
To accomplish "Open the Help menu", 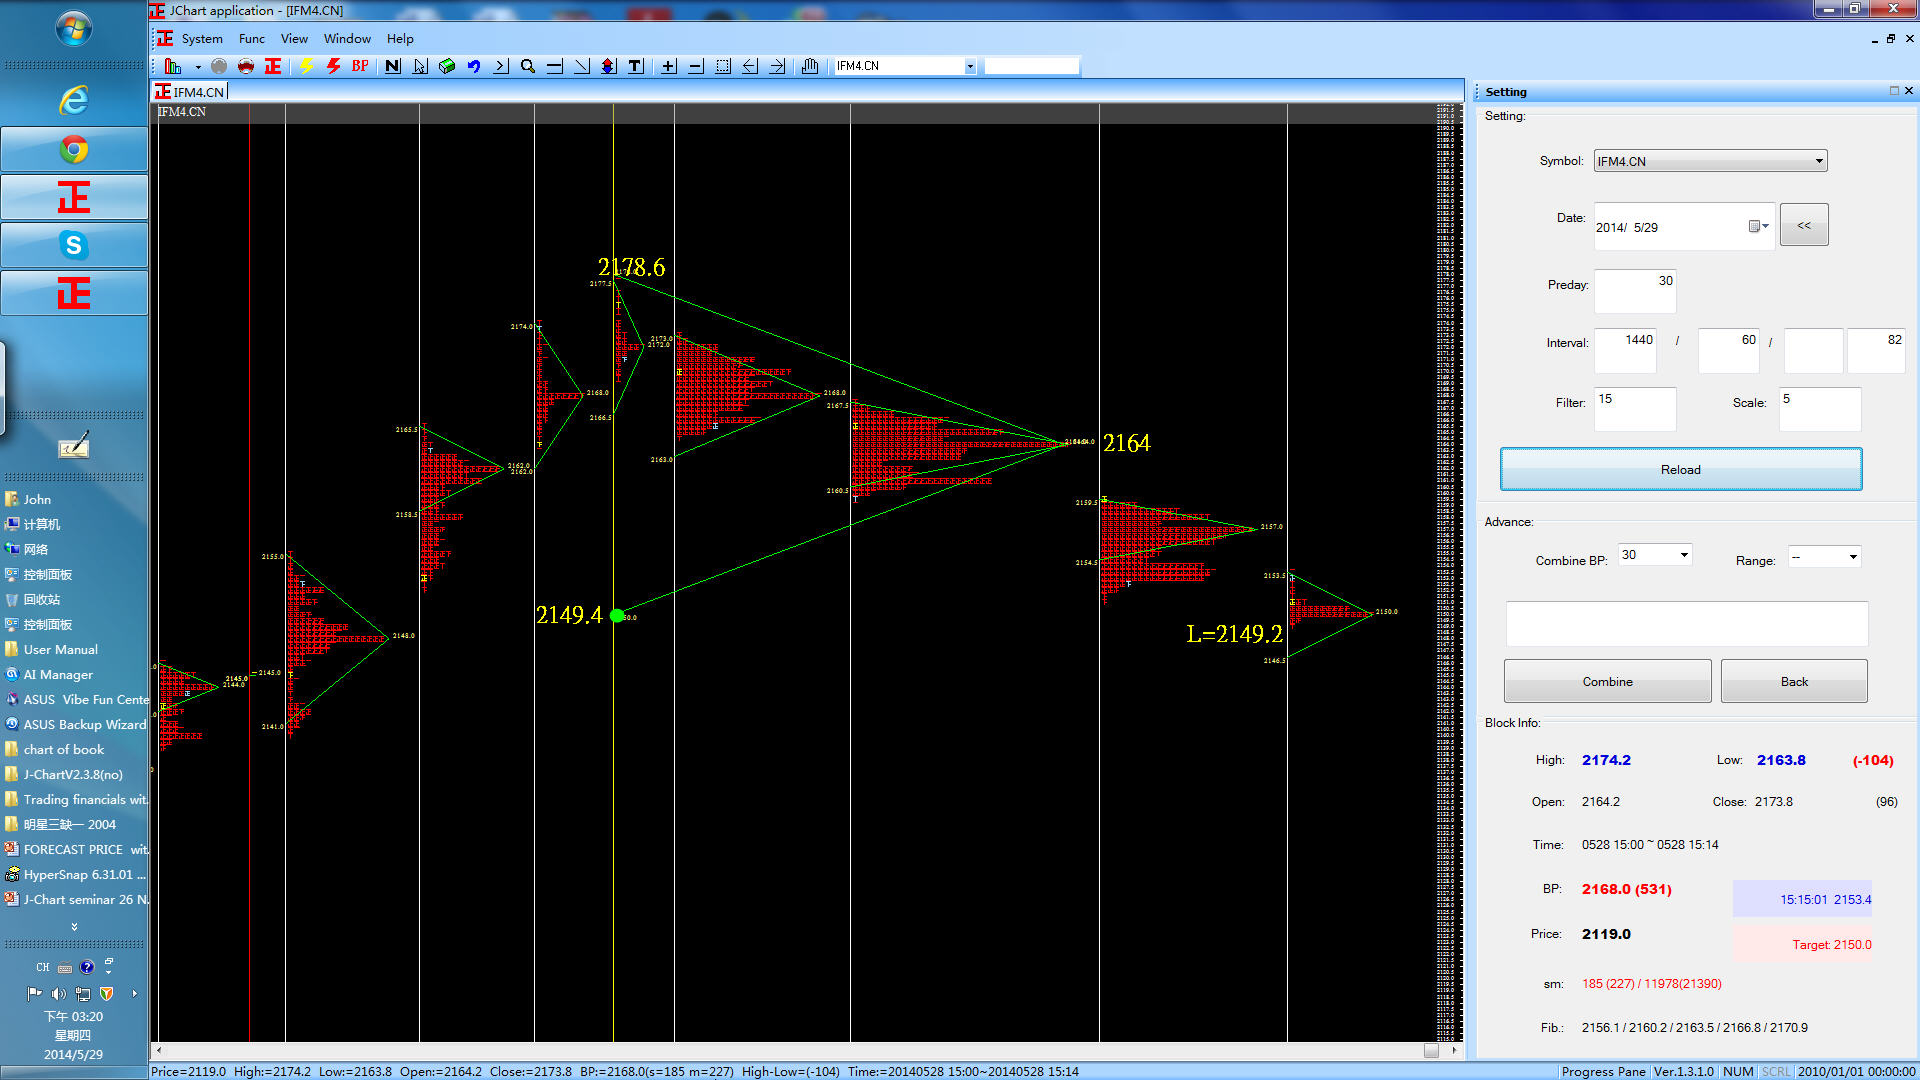I will [400, 39].
